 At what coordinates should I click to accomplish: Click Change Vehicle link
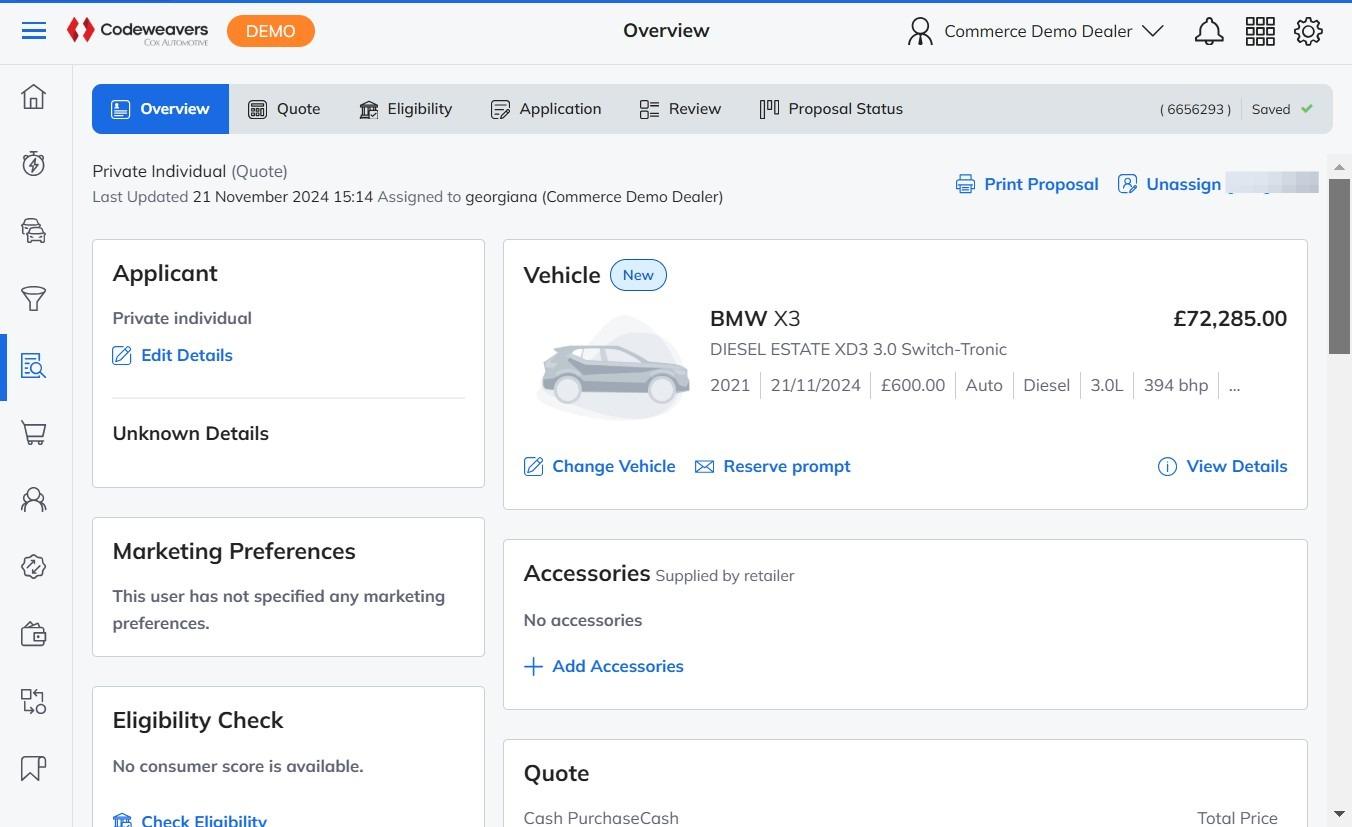(614, 467)
